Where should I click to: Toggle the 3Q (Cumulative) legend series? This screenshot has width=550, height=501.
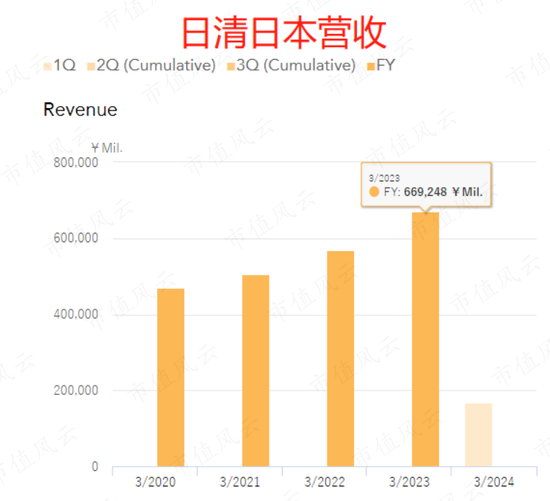coord(291,65)
